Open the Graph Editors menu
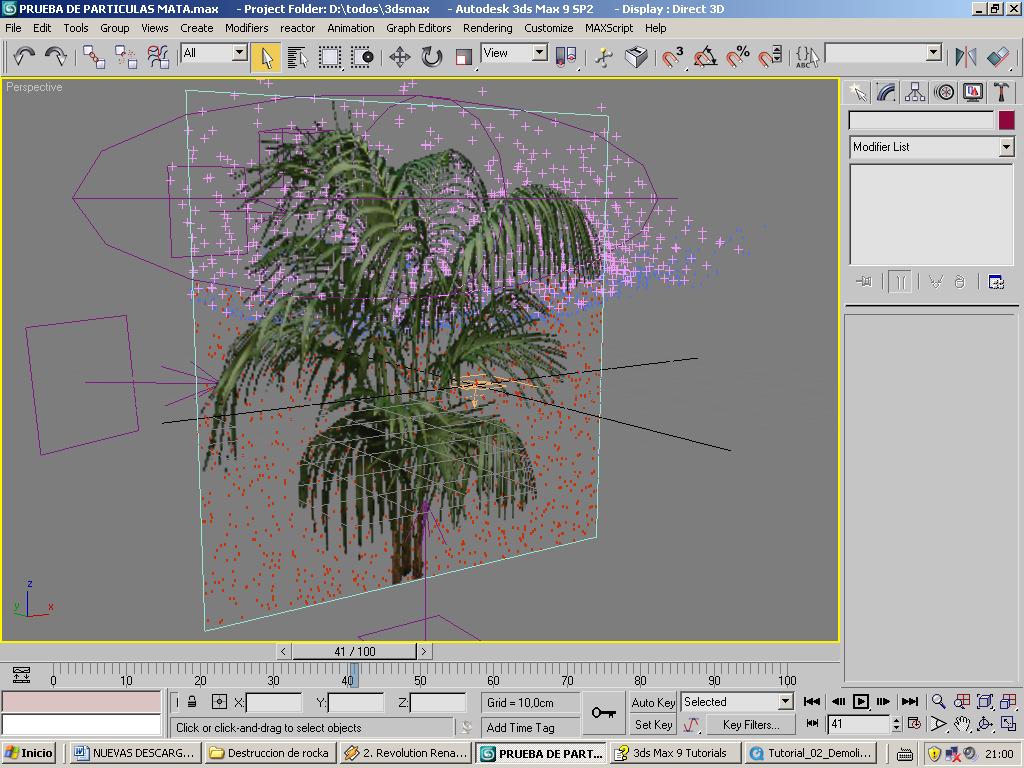The image size is (1024, 768). tap(419, 28)
